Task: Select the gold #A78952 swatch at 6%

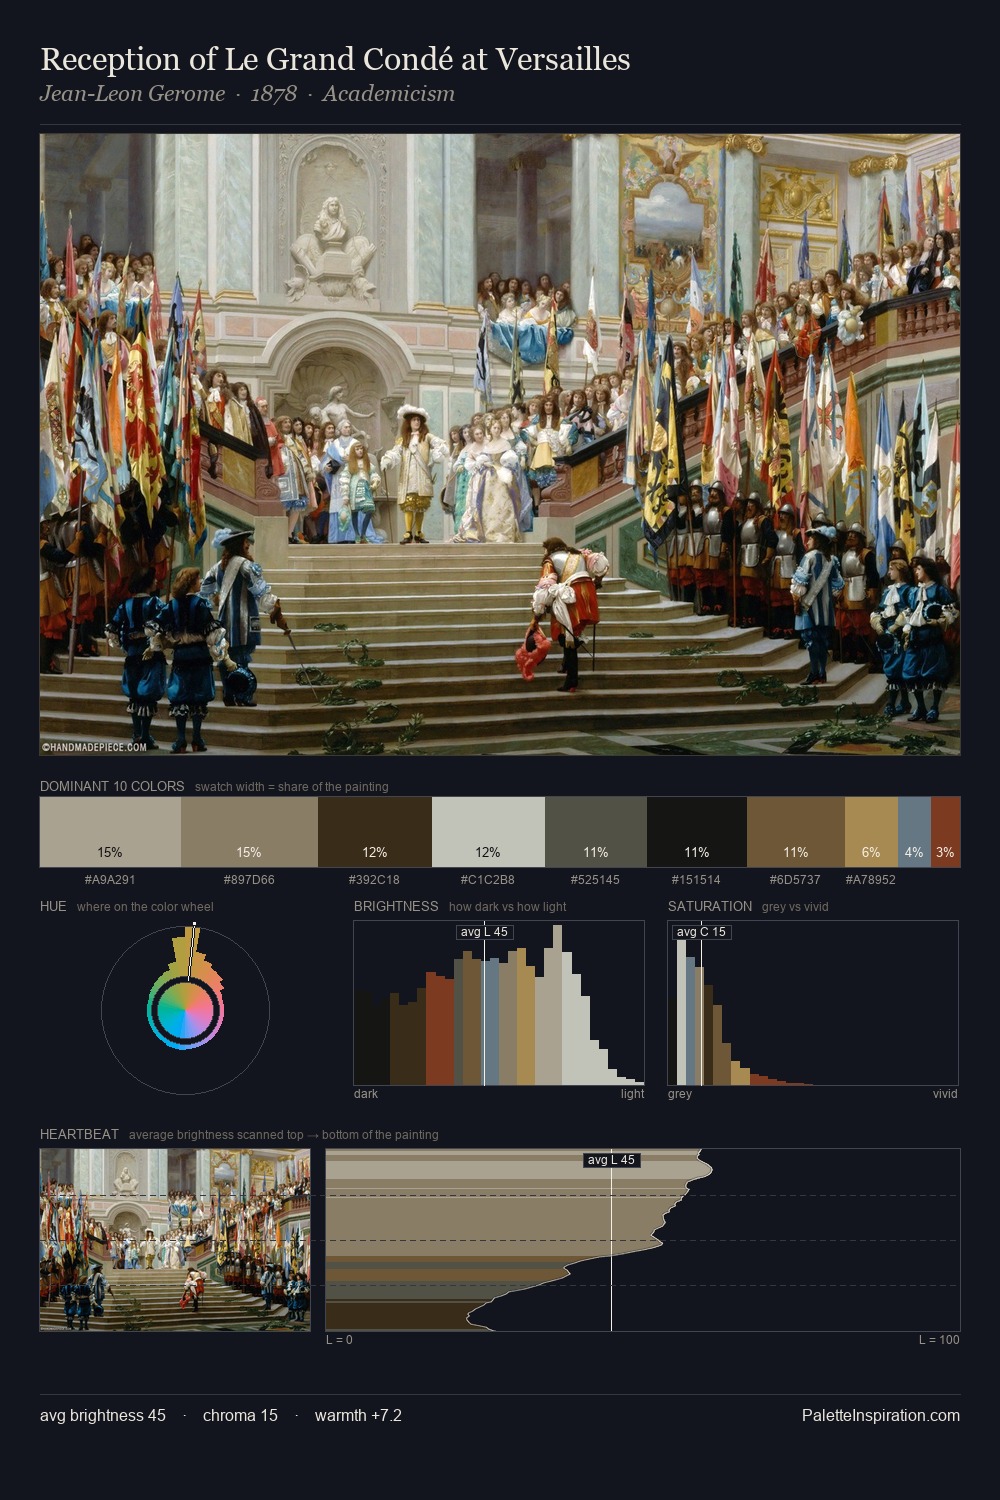Action: click(871, 832)
